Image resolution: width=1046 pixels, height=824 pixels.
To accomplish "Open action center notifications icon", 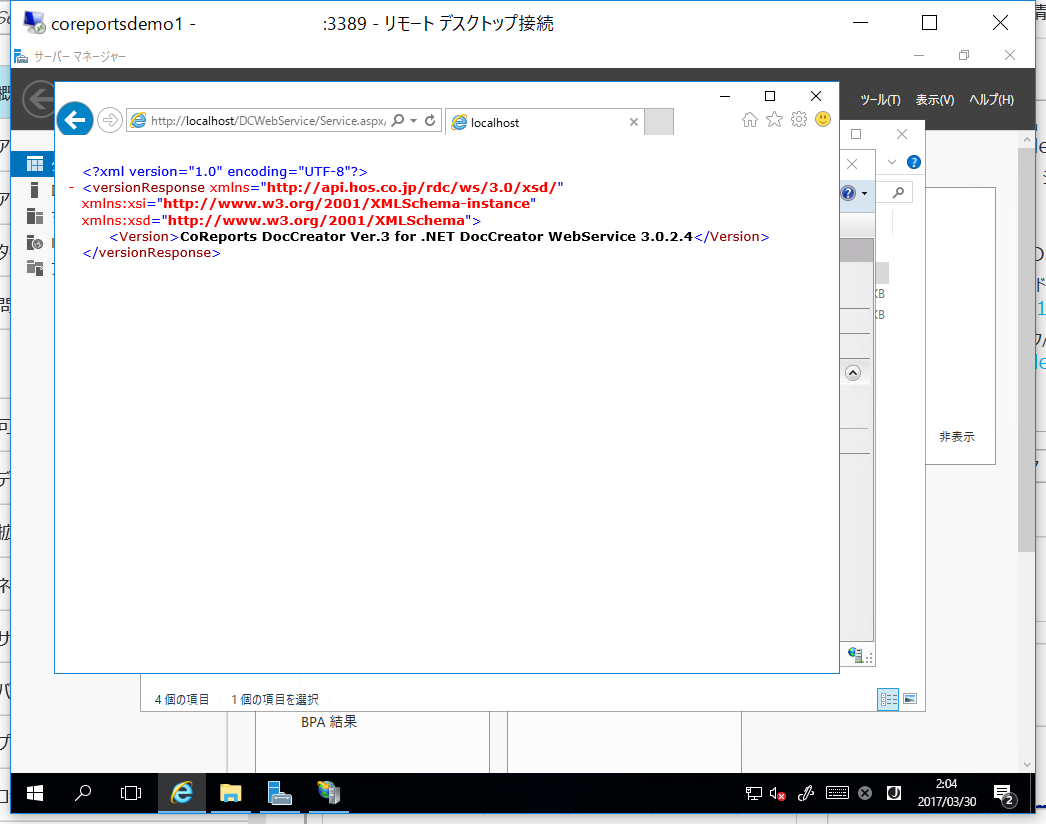I will click(x=1004, y=794).
